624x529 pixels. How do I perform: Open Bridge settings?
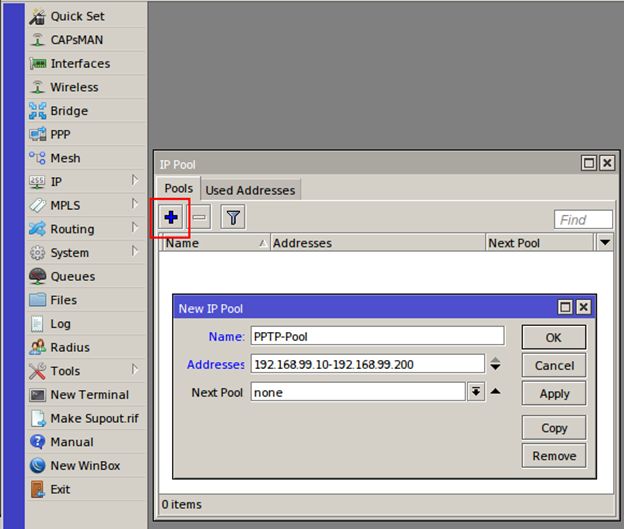pos(86,111)
